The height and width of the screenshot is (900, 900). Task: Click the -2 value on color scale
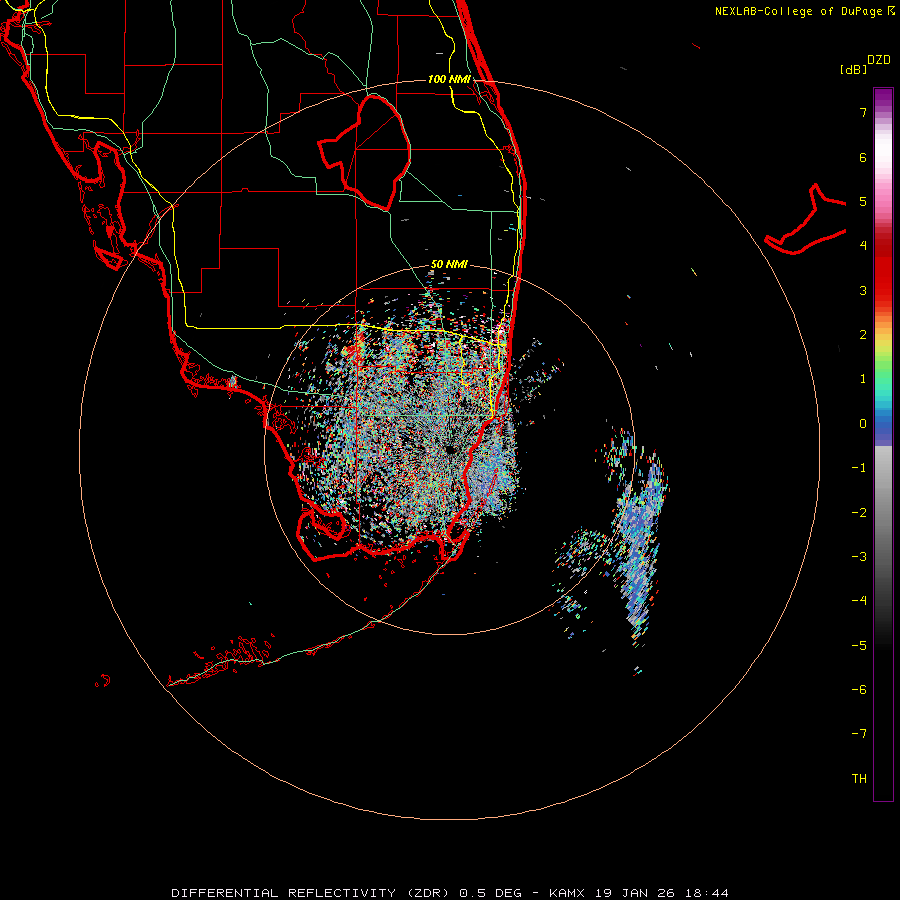[859, 513]
